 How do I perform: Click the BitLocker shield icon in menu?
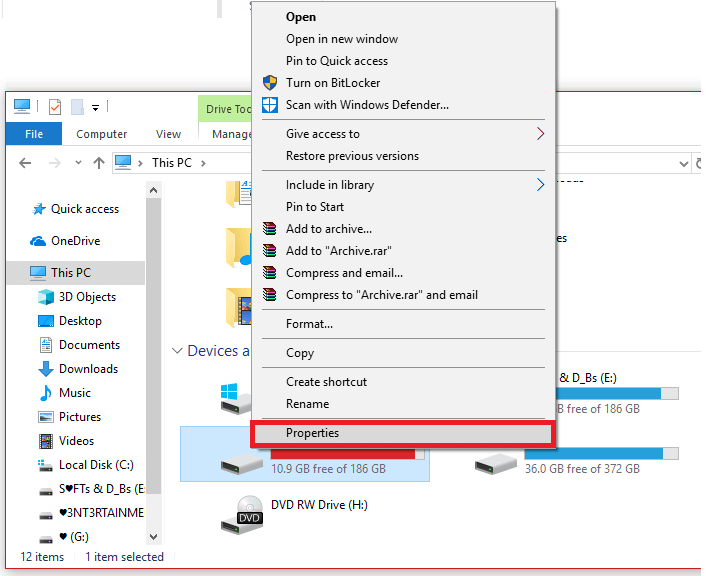click(269, 83)
